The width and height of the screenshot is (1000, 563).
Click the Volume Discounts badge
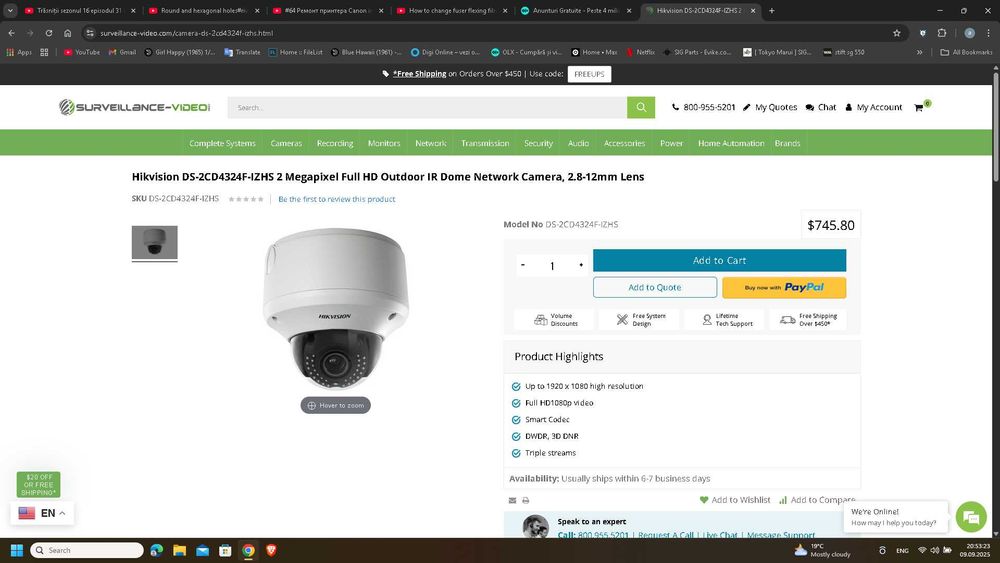[x=555, y=319]
